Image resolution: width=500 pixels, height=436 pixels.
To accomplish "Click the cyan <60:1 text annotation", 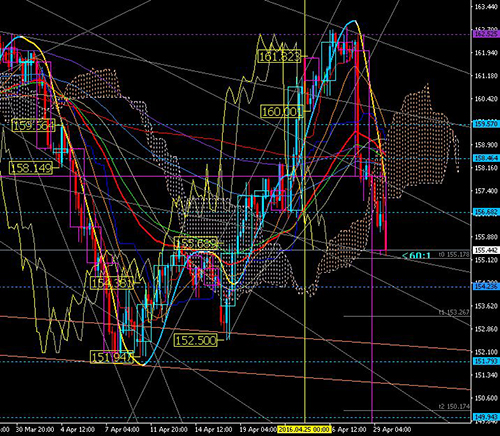I will tap(416, 256).
